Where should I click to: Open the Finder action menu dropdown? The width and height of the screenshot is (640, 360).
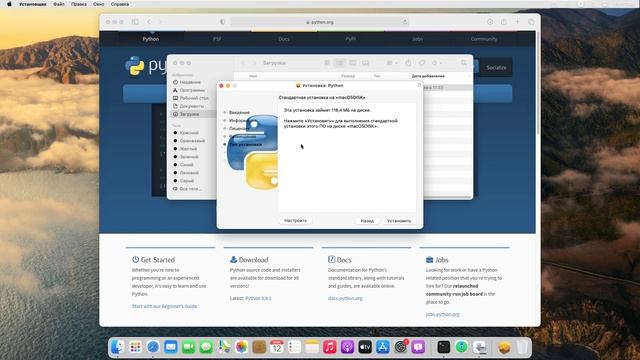436,63
